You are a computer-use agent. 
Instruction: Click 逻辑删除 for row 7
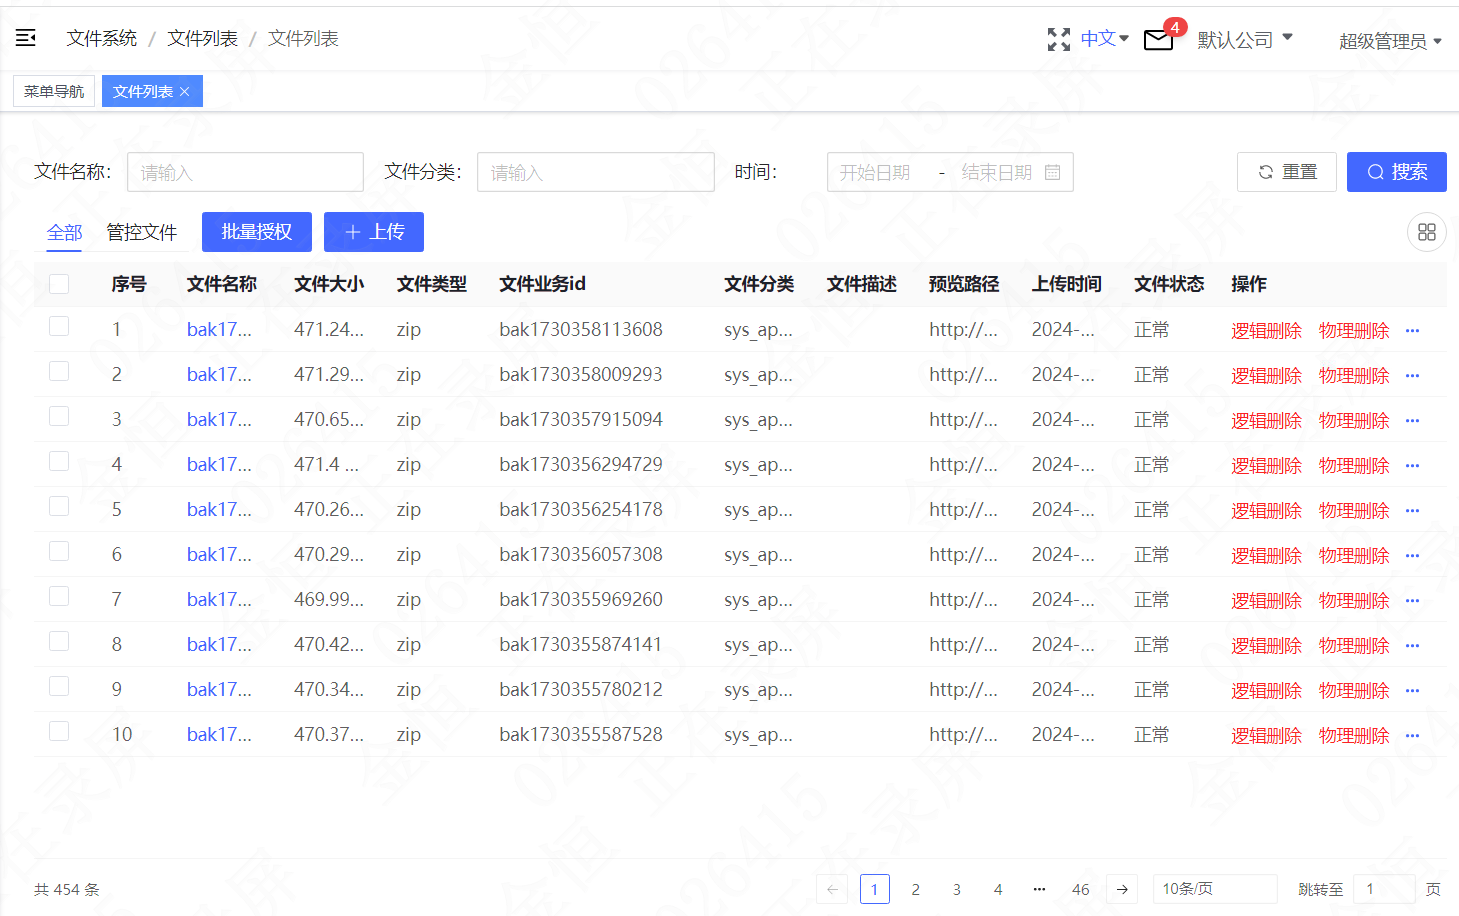[x=1266, y=601]
